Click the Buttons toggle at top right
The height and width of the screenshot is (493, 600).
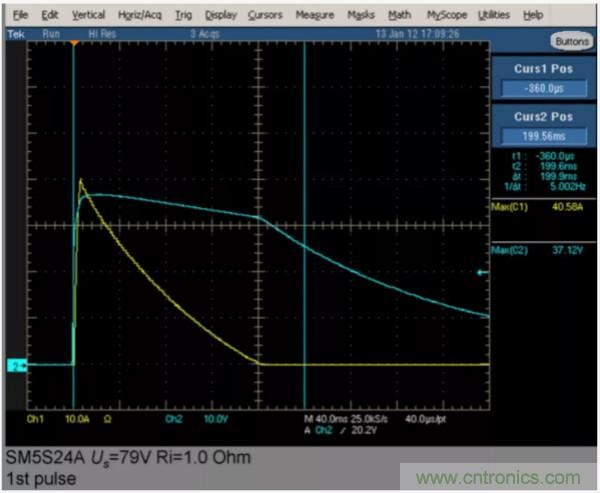click(570, 42)
